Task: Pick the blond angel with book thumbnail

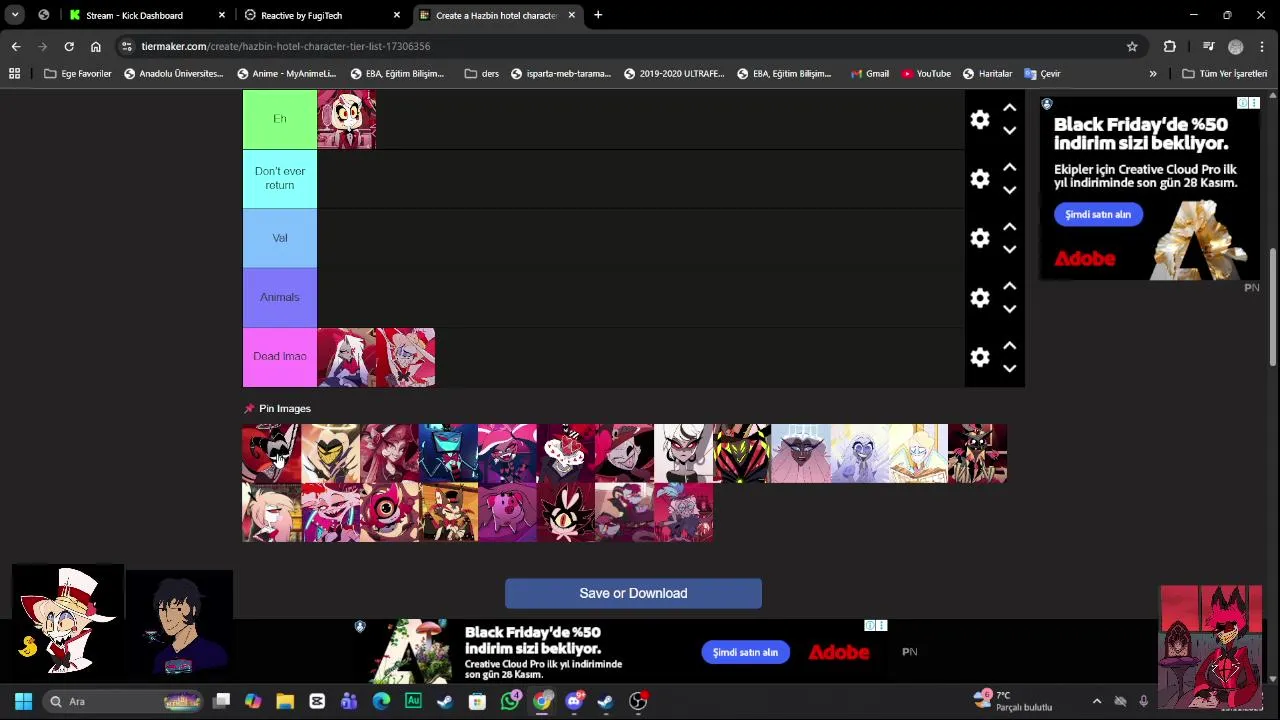Action: (919, 453)
